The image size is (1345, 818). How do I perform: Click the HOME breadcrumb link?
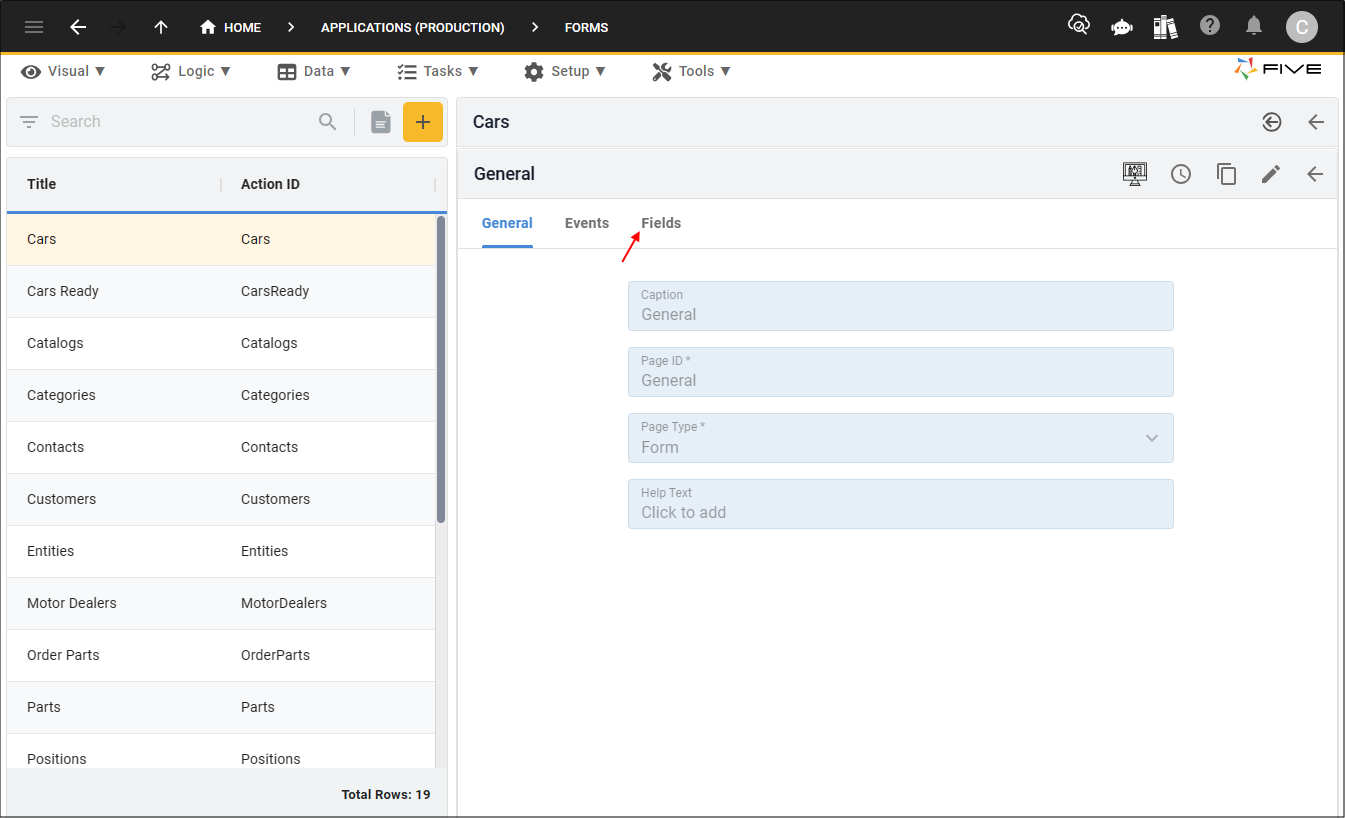coord(230,27)
